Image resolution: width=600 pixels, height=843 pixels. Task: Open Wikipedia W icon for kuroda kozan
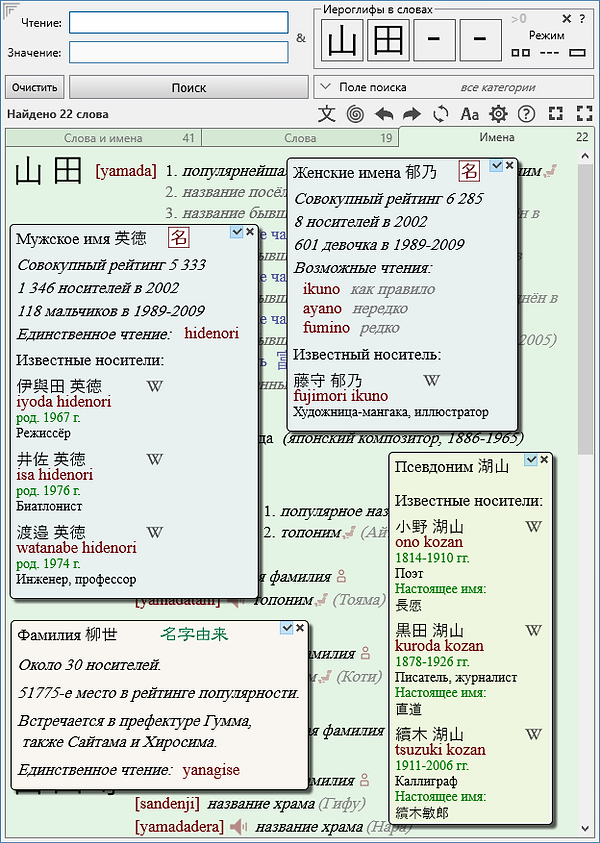pos(533,630)
